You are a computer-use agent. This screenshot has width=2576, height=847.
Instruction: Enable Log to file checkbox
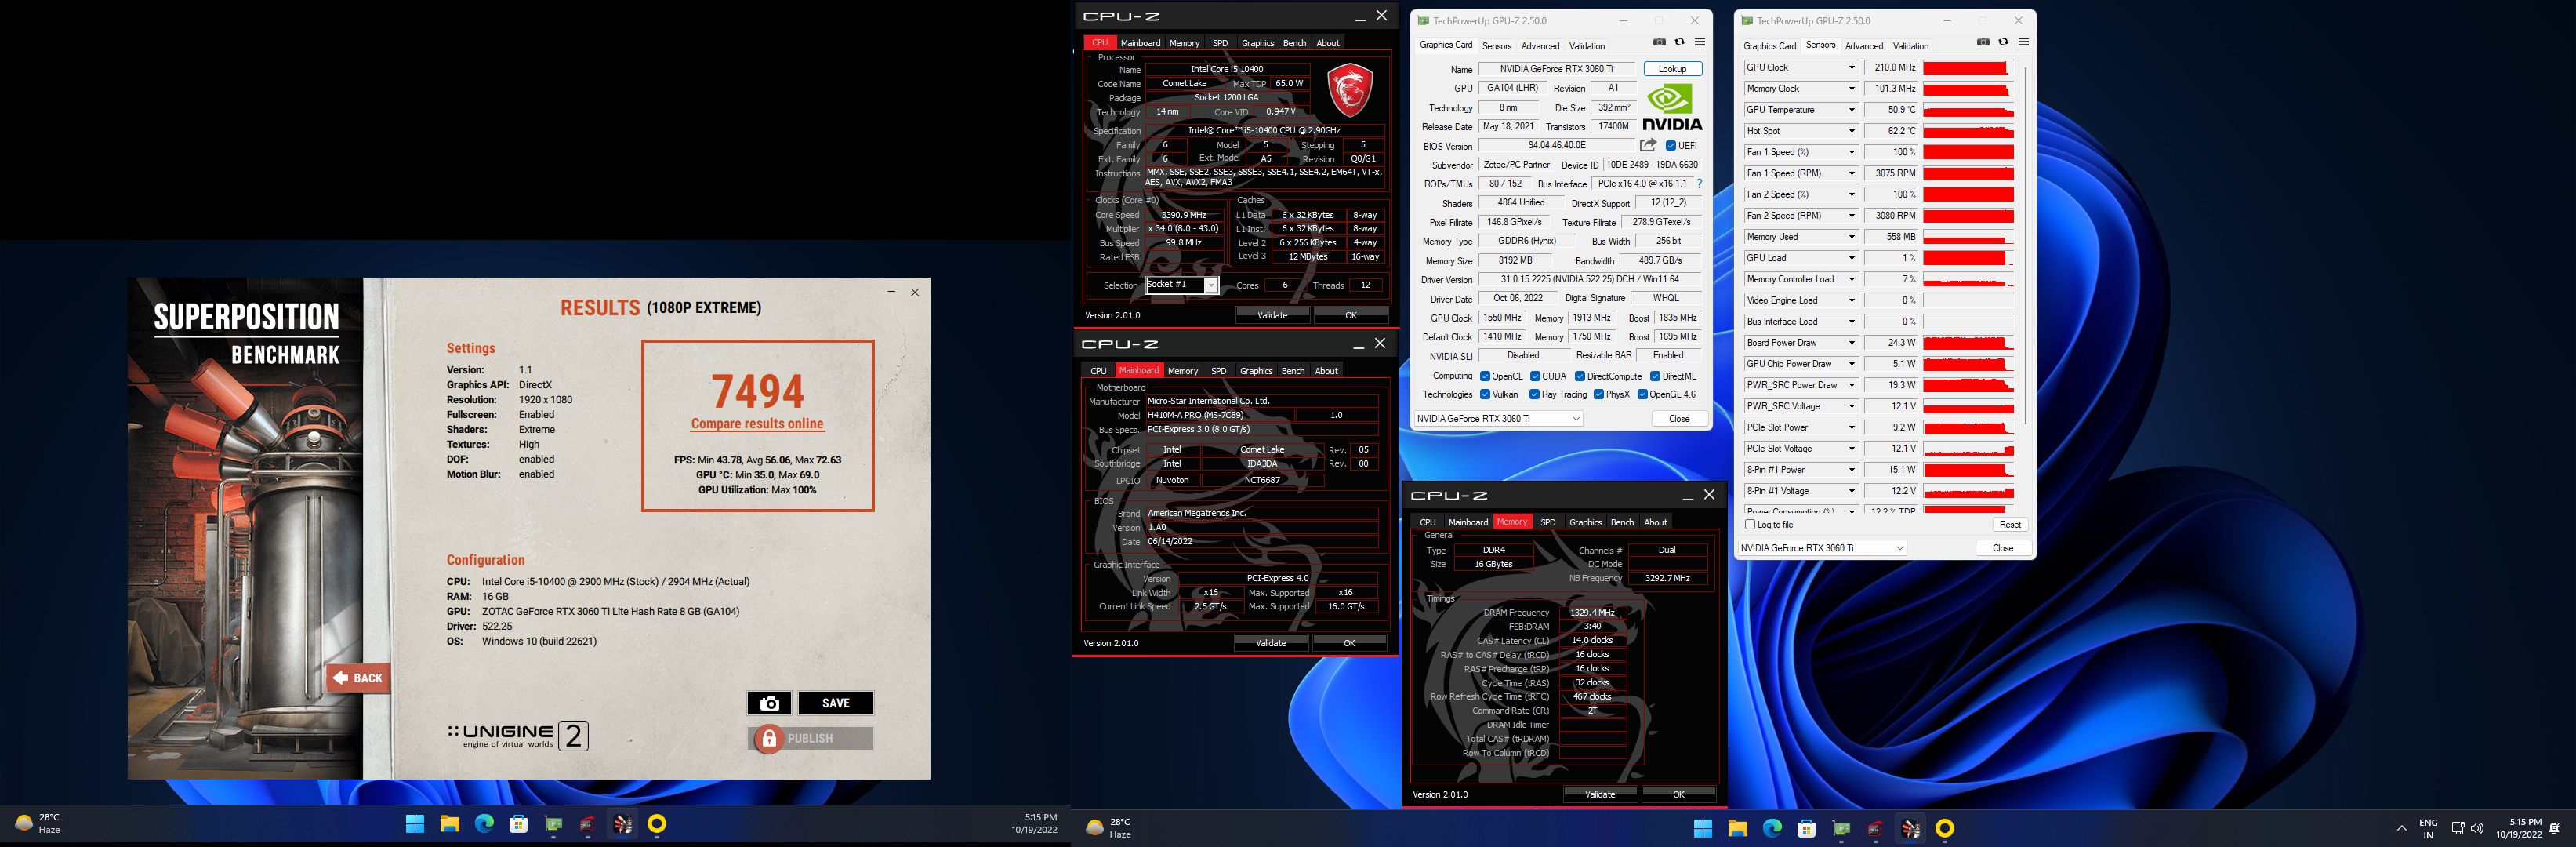pos(1750,525)
